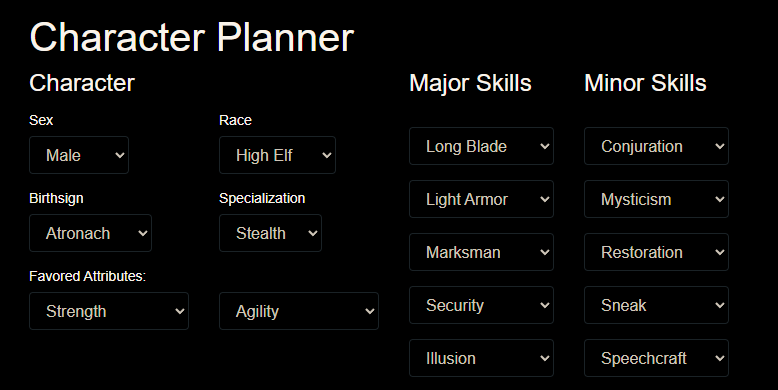Open the Race dropdown showing High Elf
Viewport: 778px width, 390px height.
[277, 155]
